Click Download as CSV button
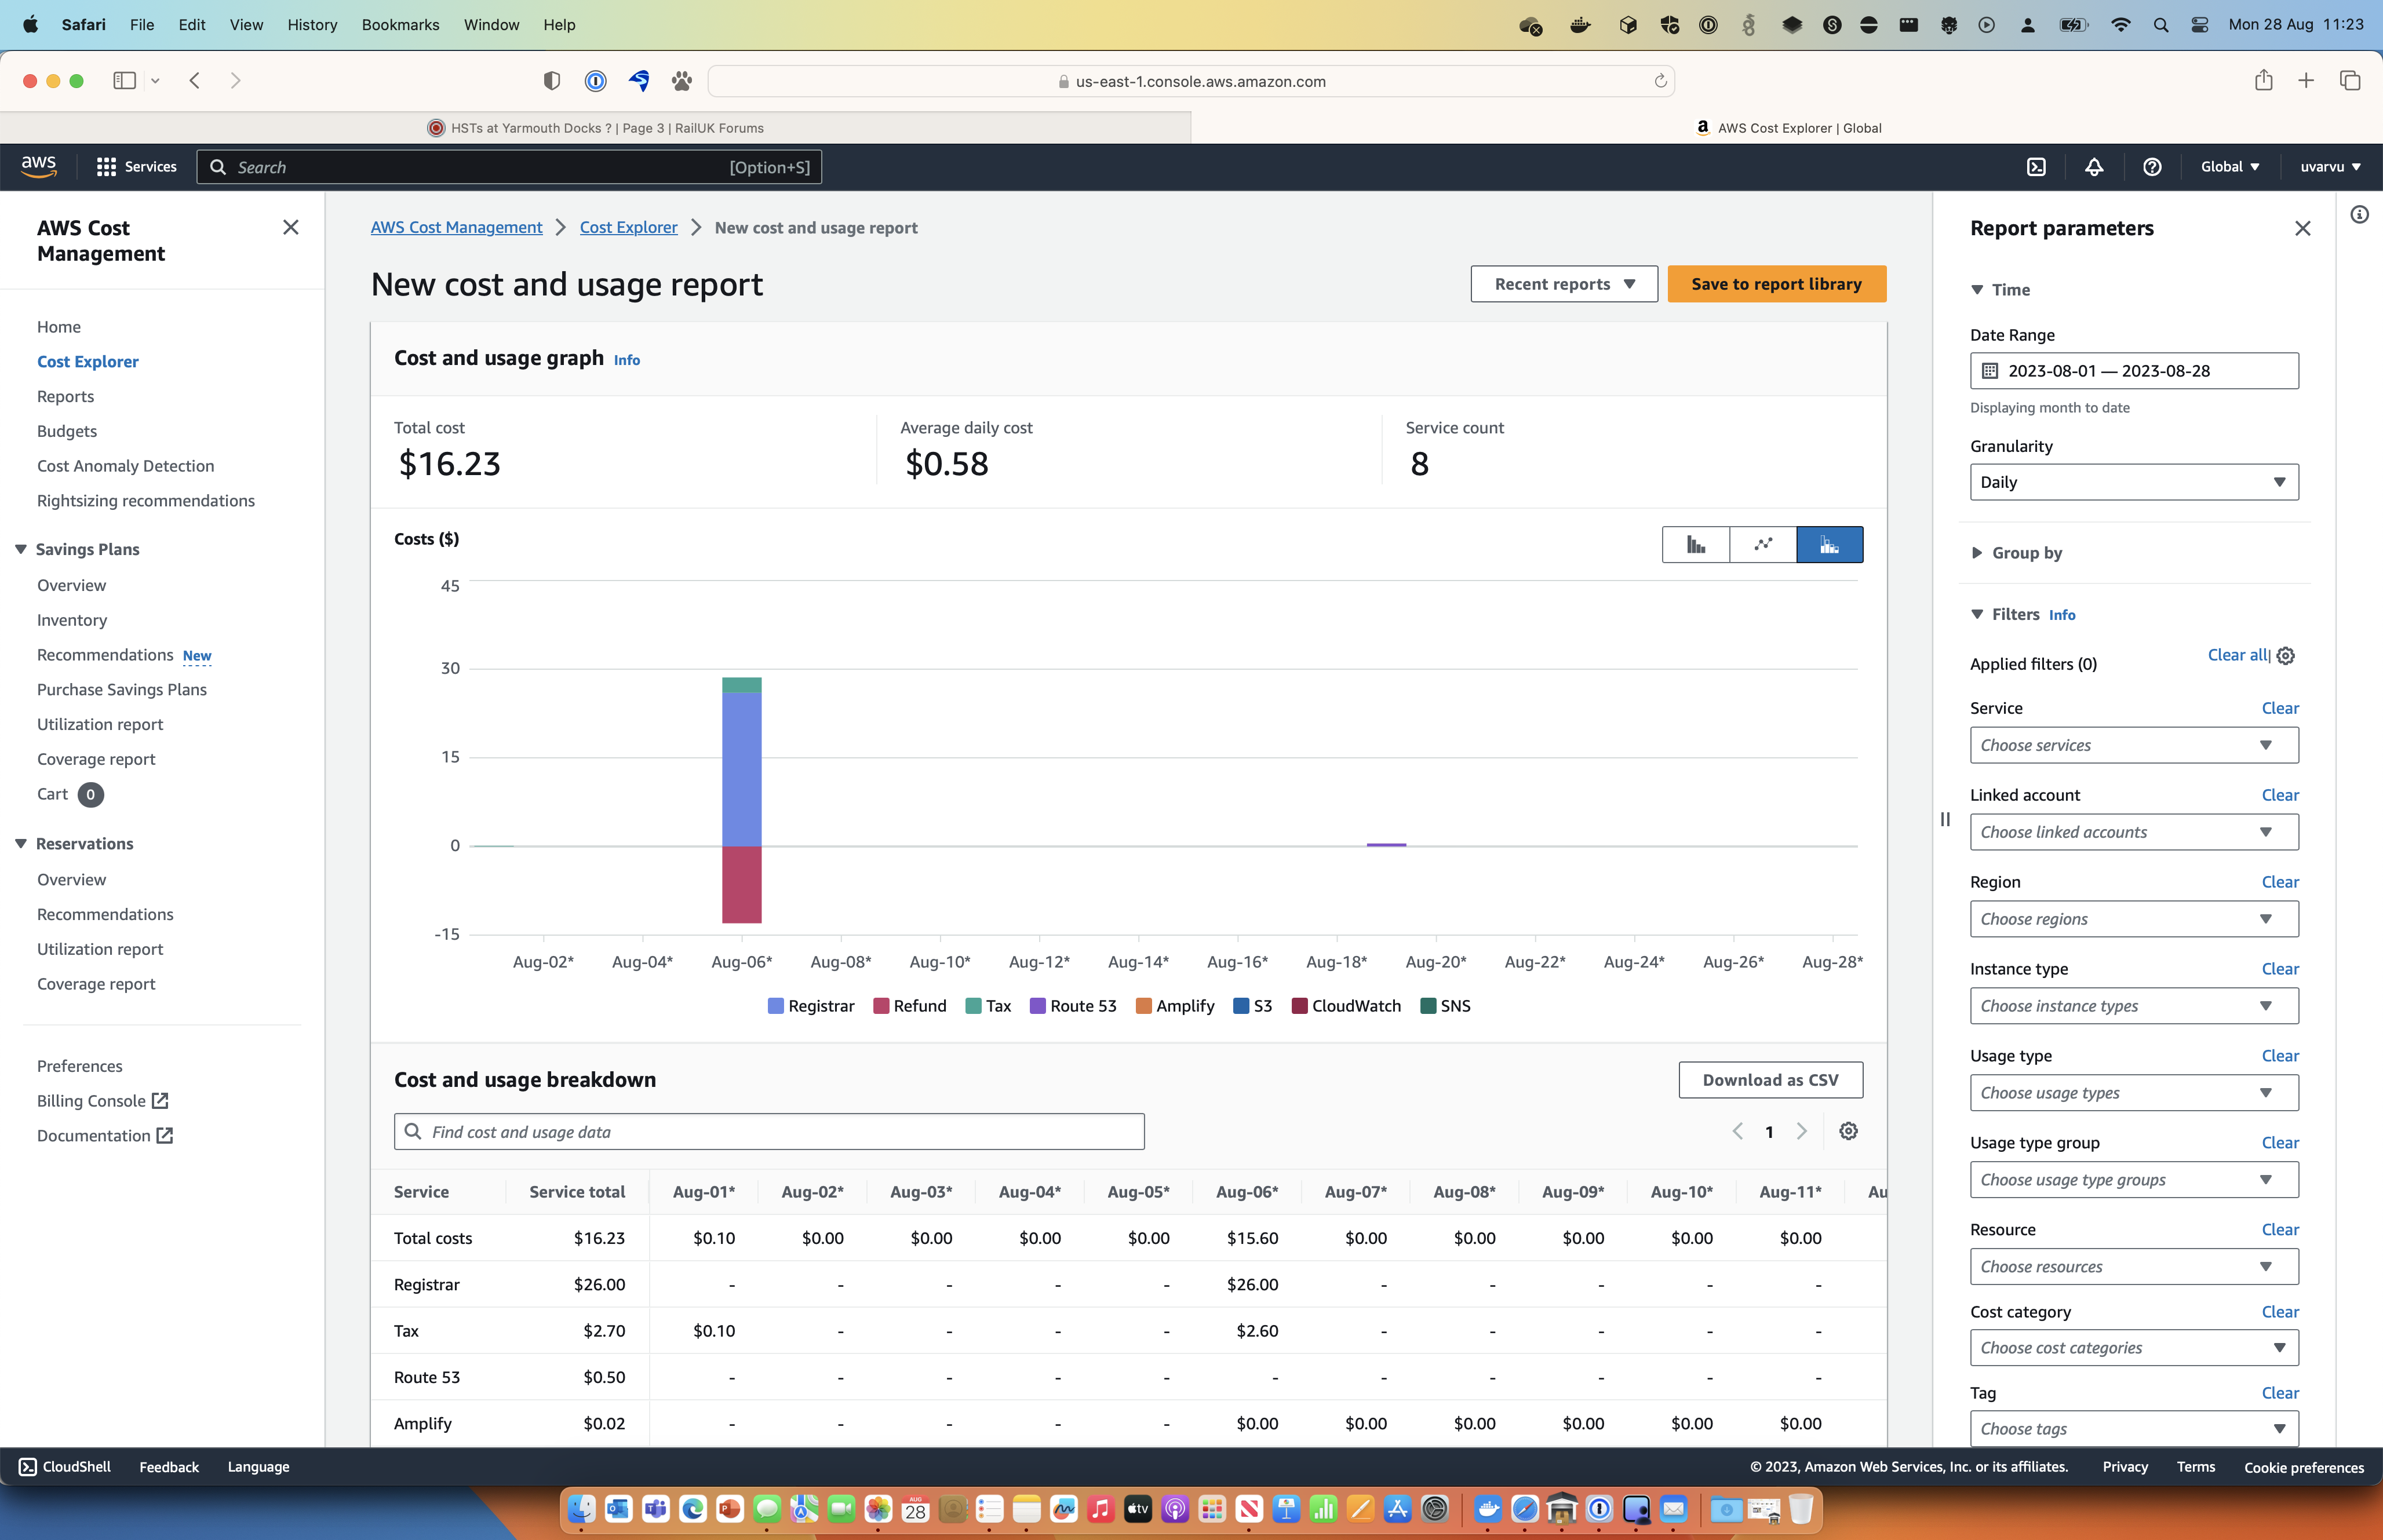The image size is (2383, 1540). [1770, 1080]
